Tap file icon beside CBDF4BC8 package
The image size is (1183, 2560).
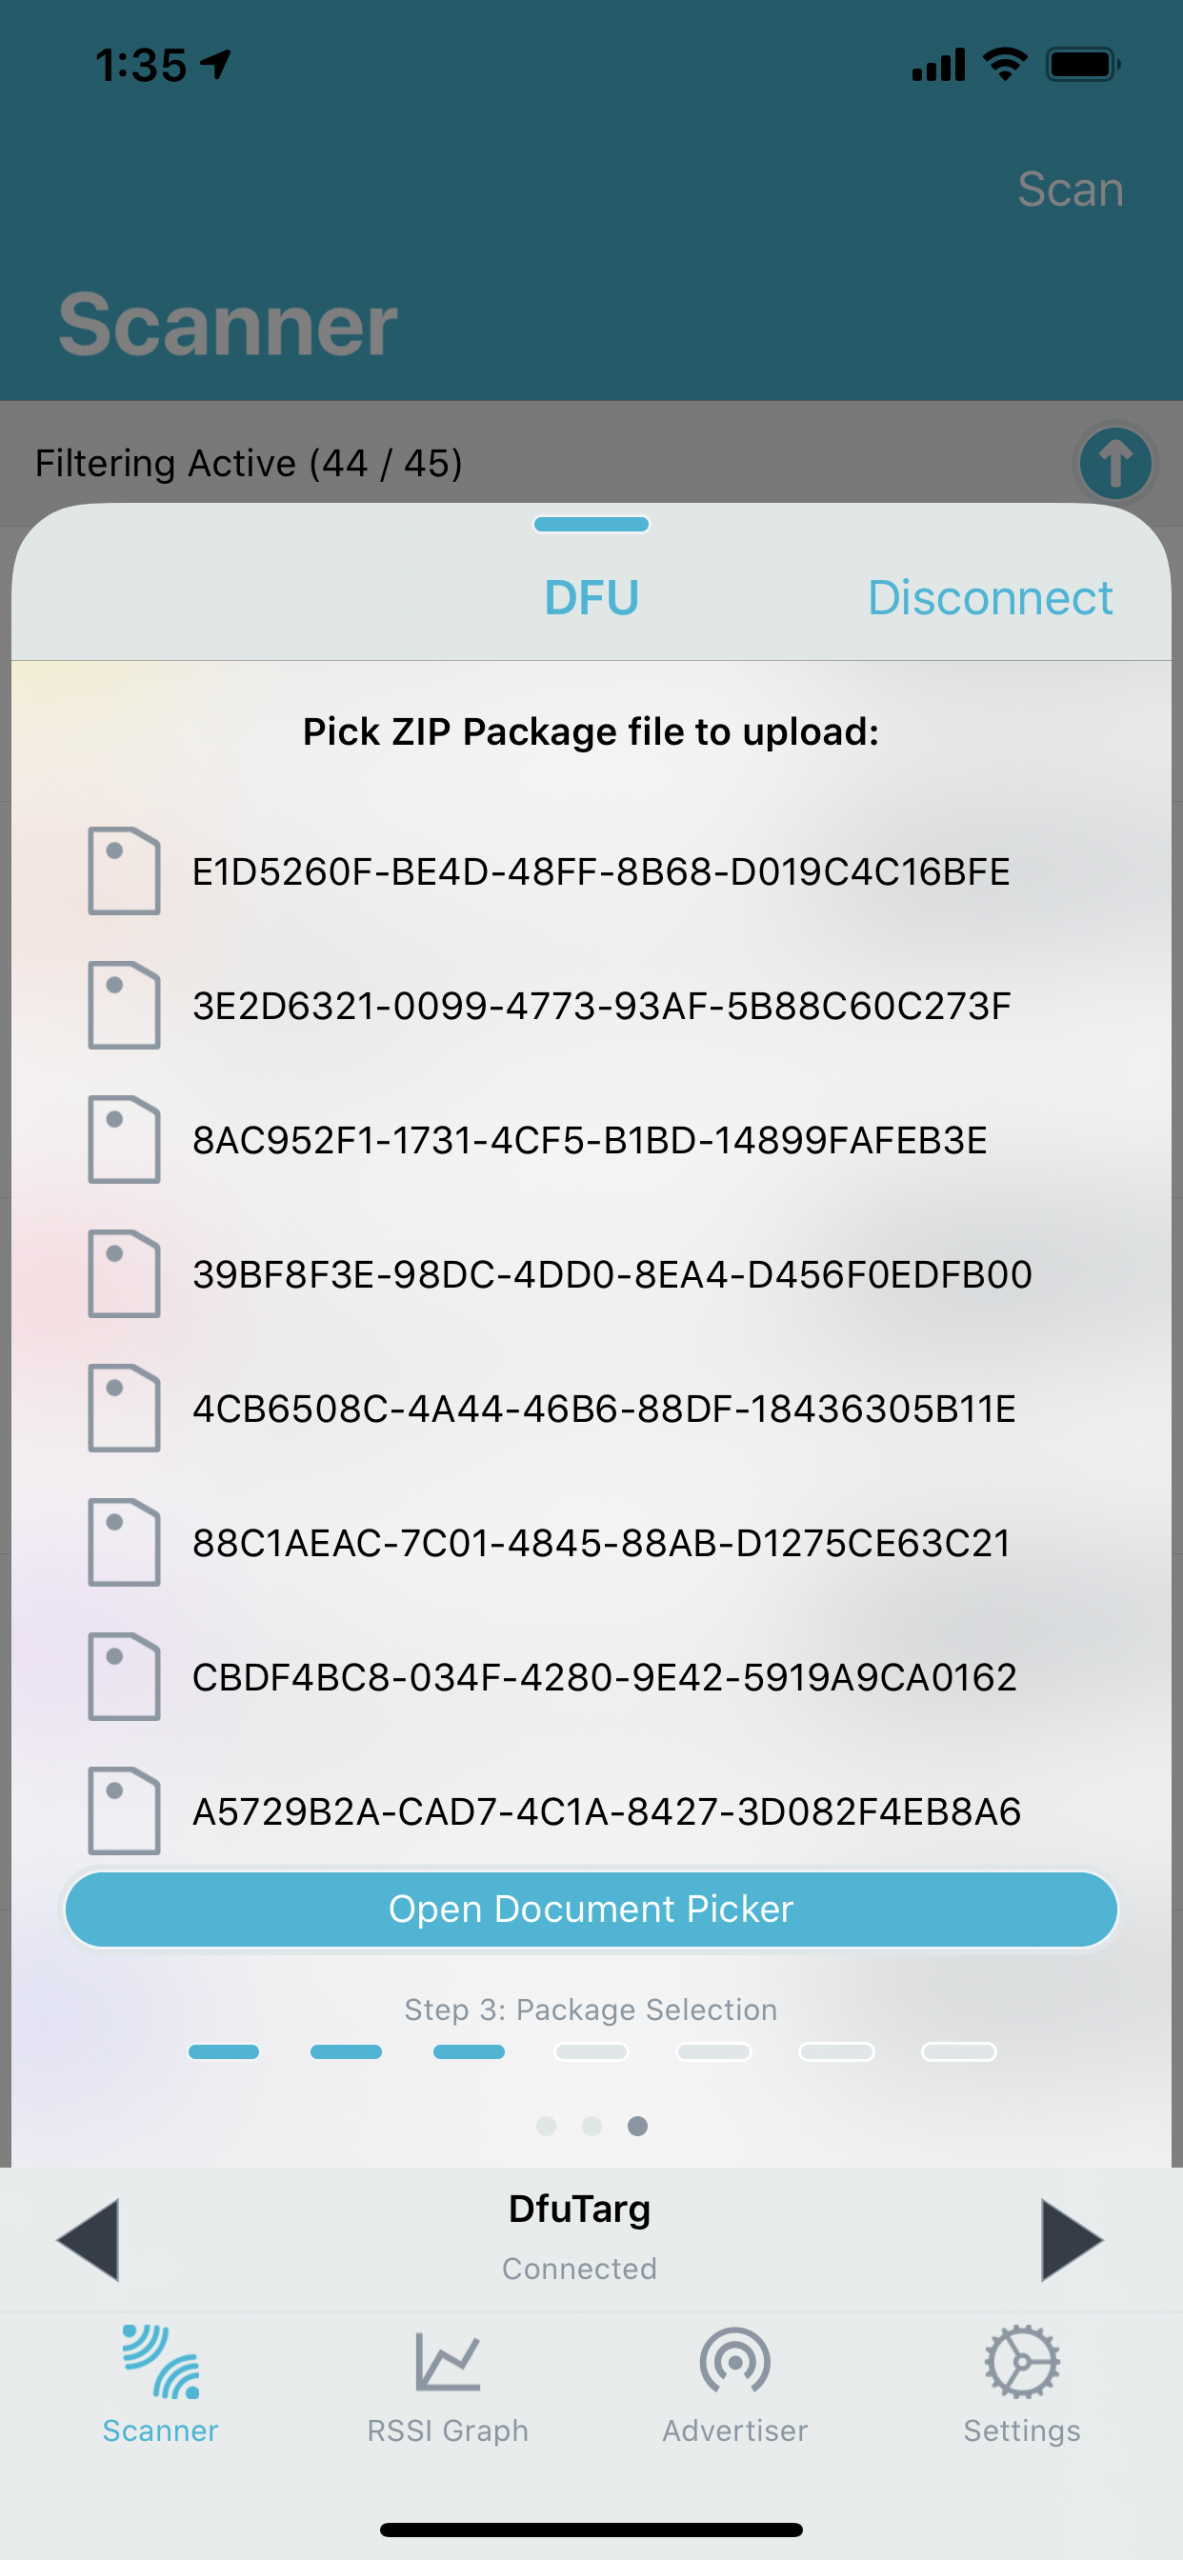click(x=124, y=1677)
